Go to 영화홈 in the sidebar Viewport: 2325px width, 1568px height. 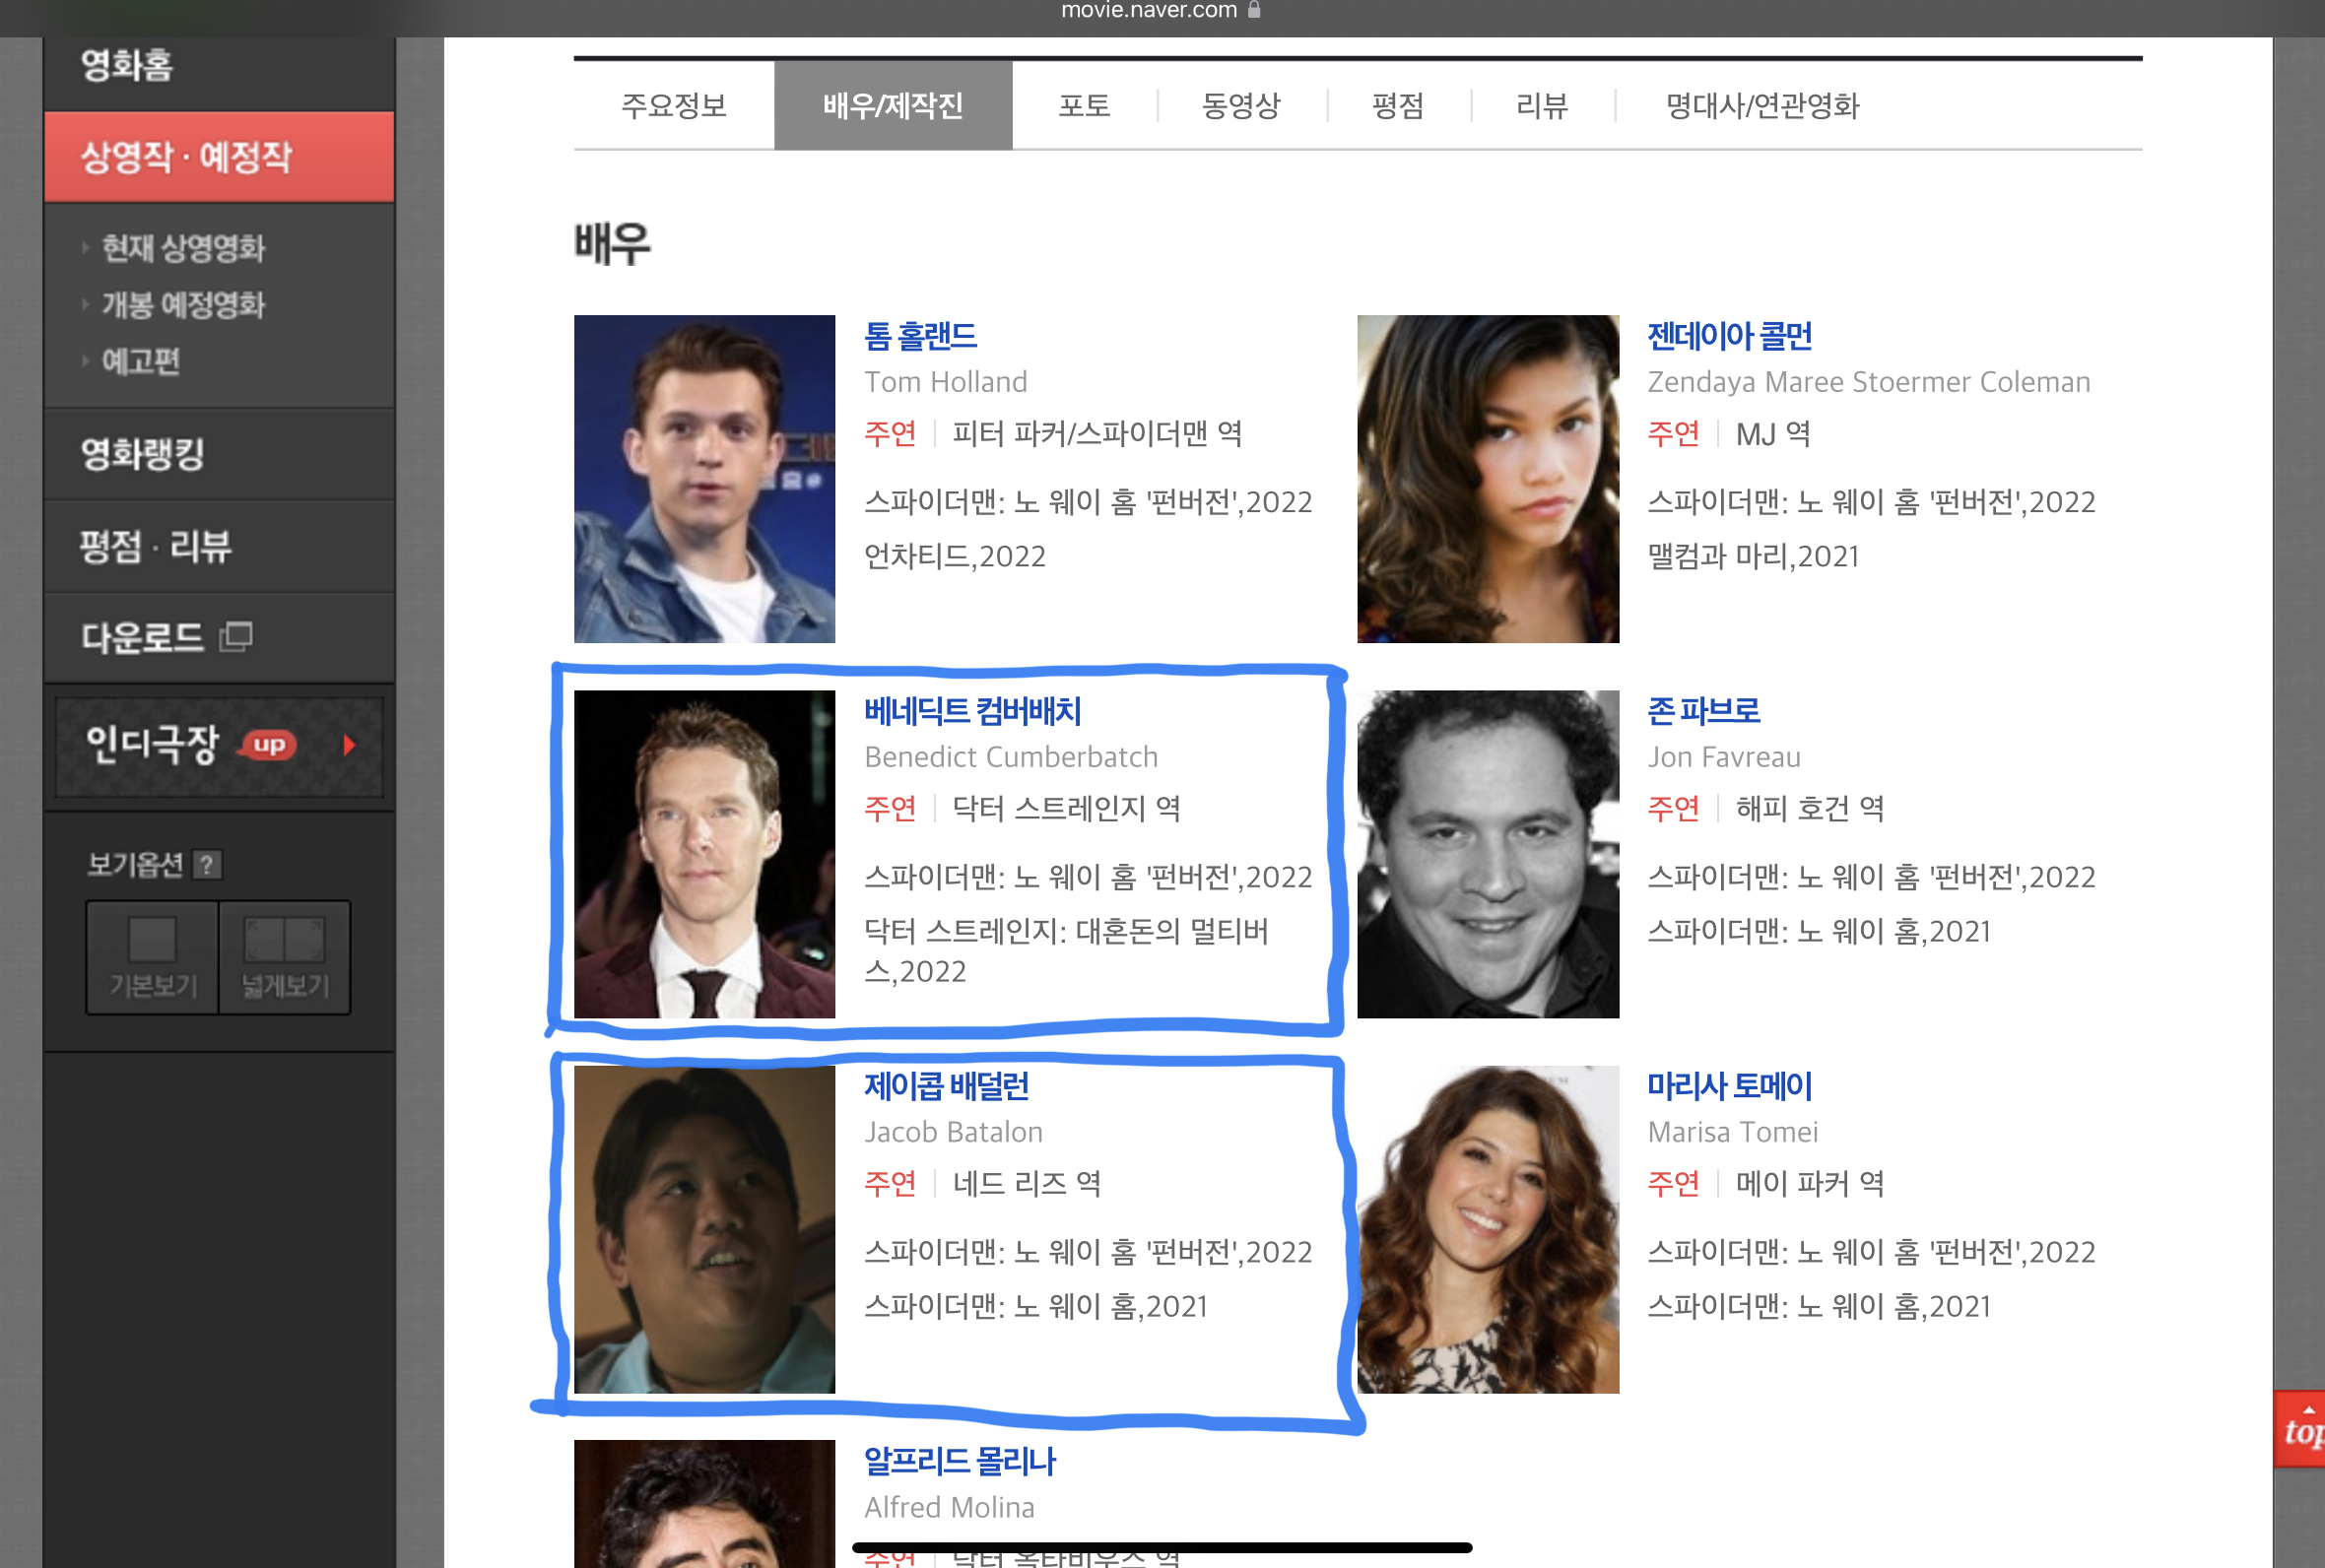[127, 65]
